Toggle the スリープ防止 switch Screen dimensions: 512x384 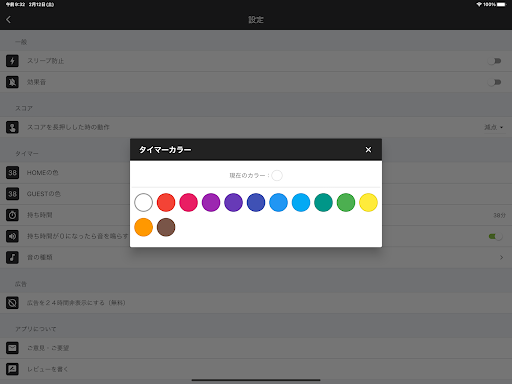[x=494, y=61]
